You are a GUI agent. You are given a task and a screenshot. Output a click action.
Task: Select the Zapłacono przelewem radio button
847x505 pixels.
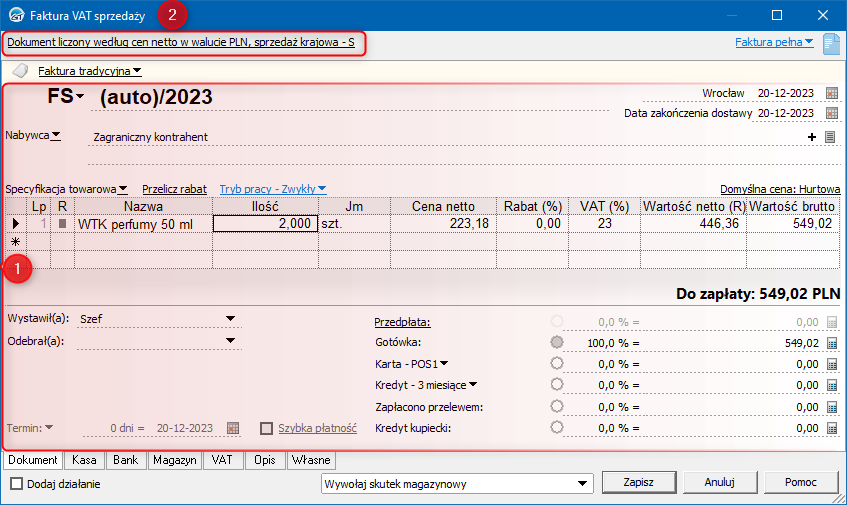pyautogui.click(x=557, y=406)
